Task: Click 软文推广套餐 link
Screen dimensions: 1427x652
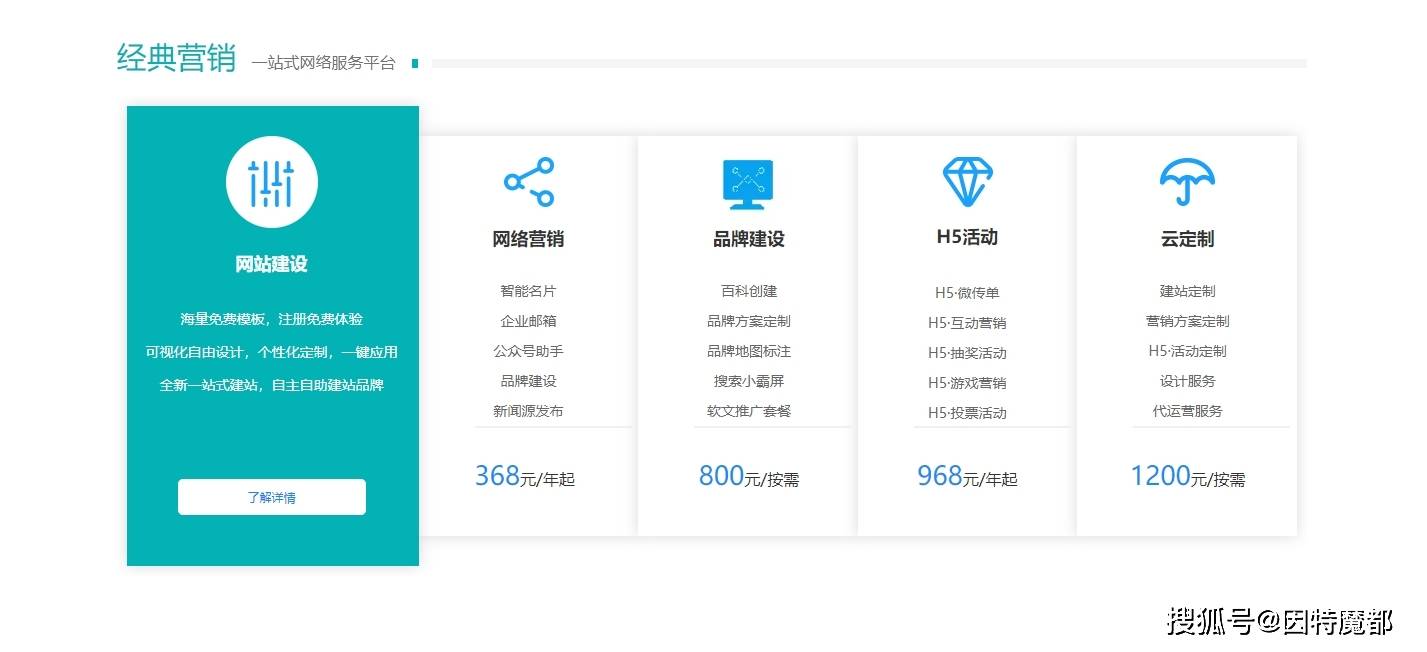Action: [748, 411]
